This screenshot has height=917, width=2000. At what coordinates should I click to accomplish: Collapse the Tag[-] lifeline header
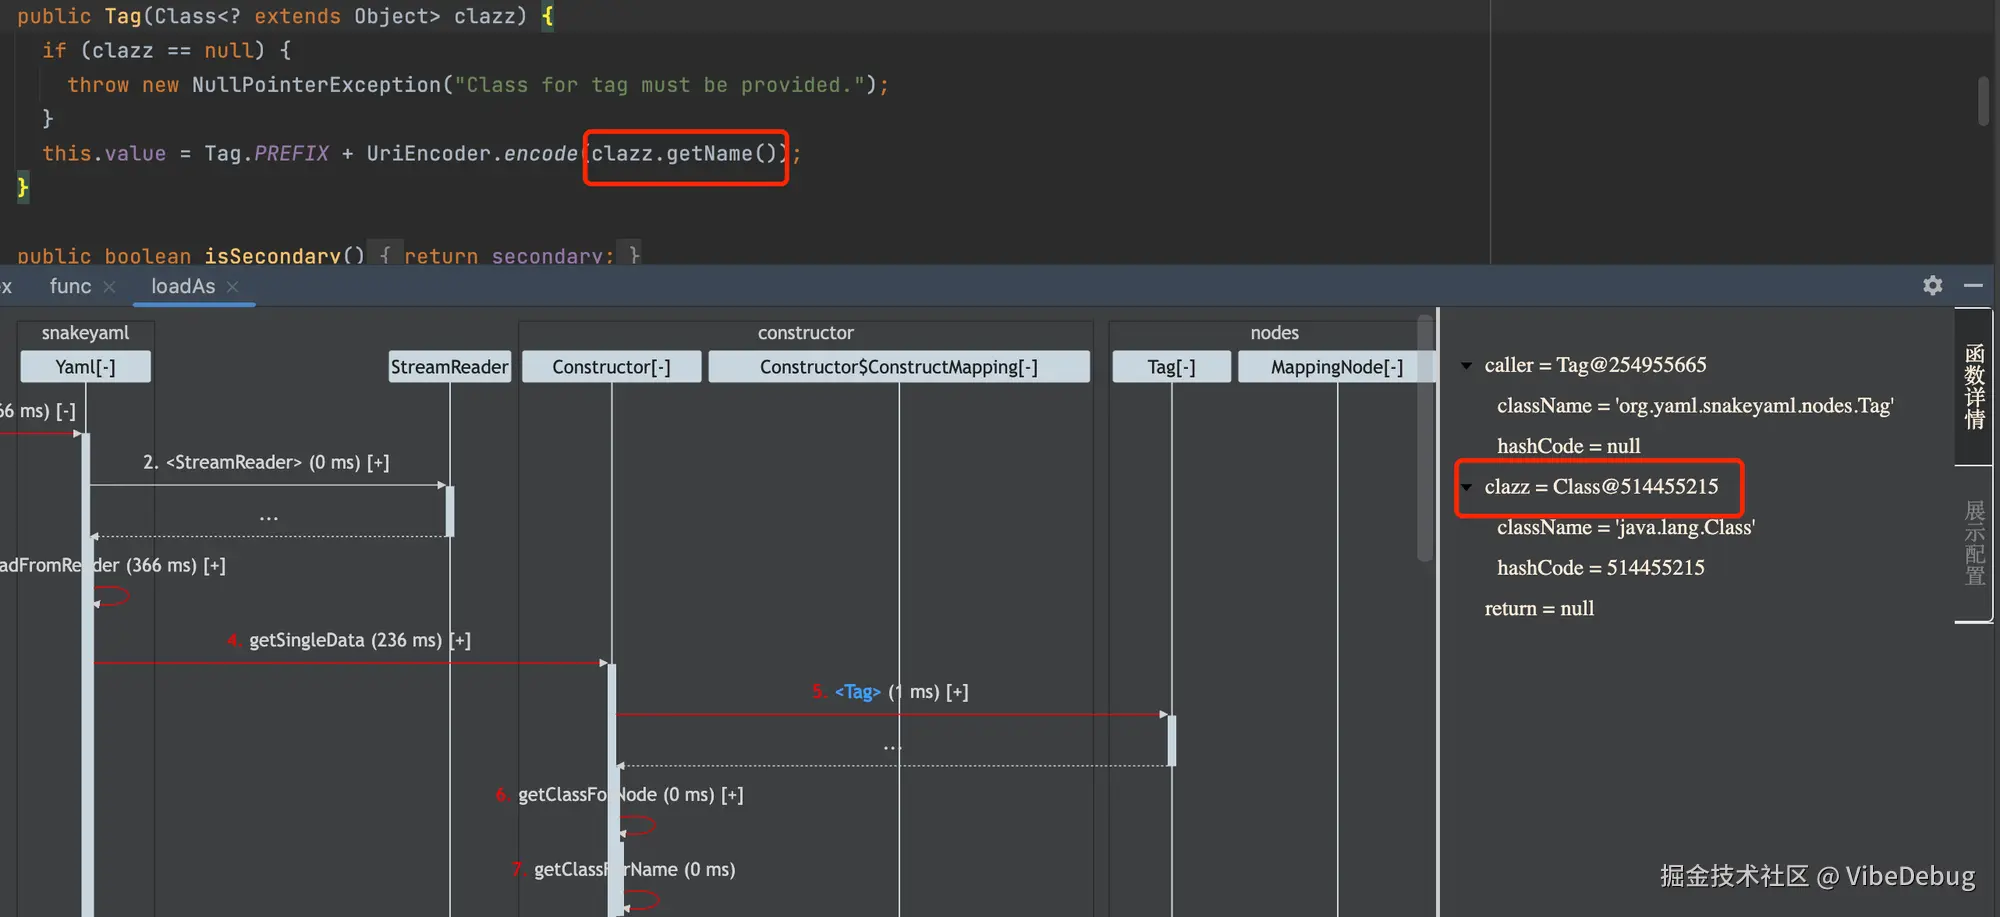(x=1171, y=367)
